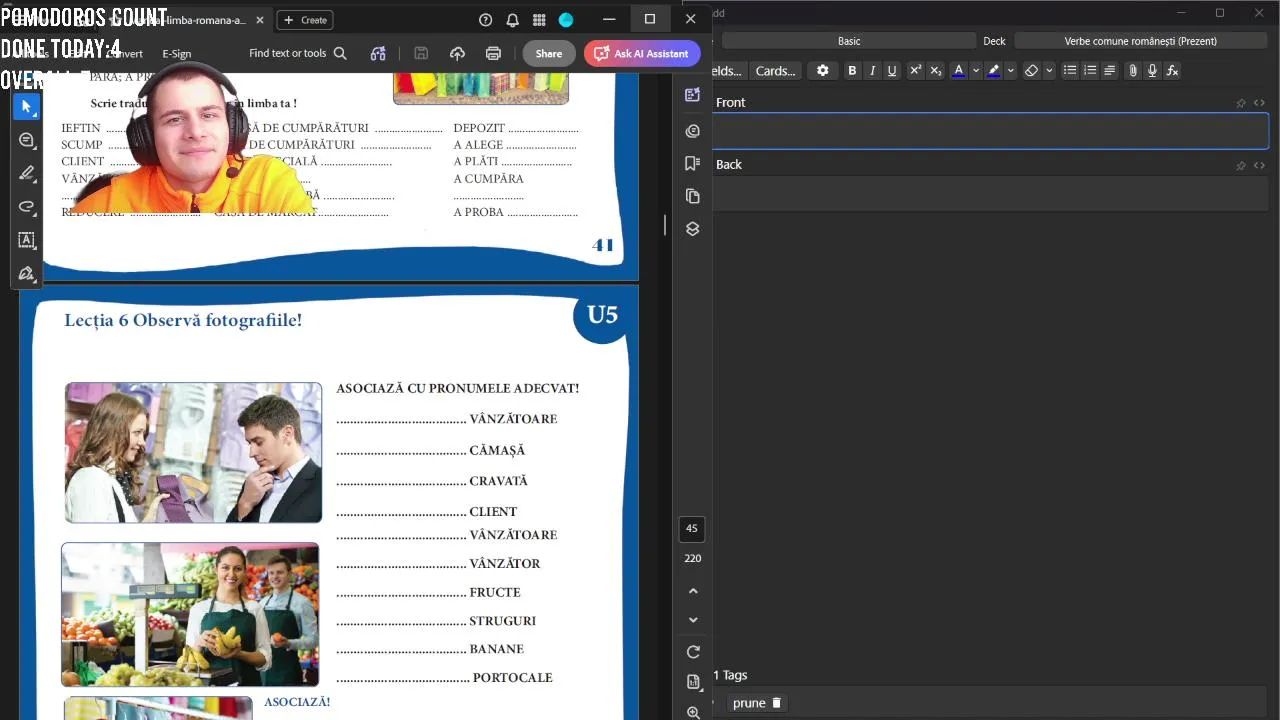This screenshot has width=1280, height=720.
Task: Open the bookmarks panel in right rail
Action: pos(693,163)
